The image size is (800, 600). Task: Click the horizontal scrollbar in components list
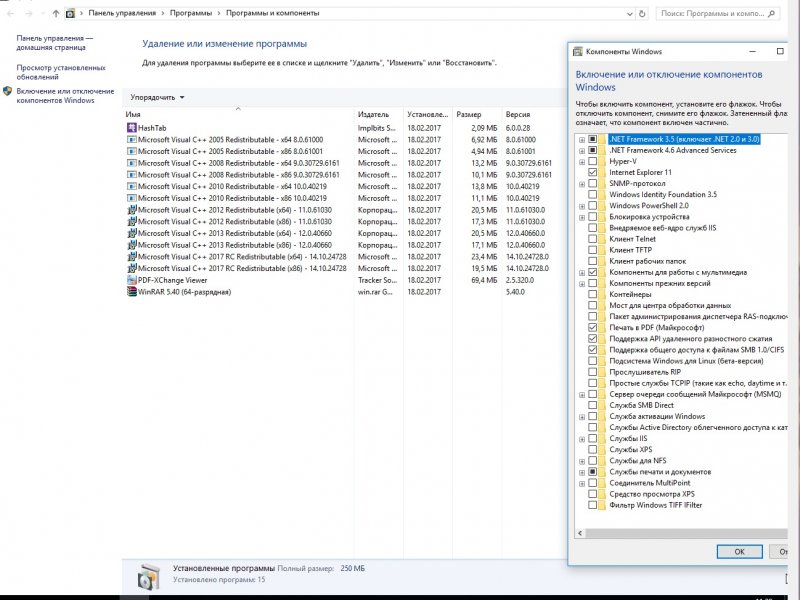(686, 533)
